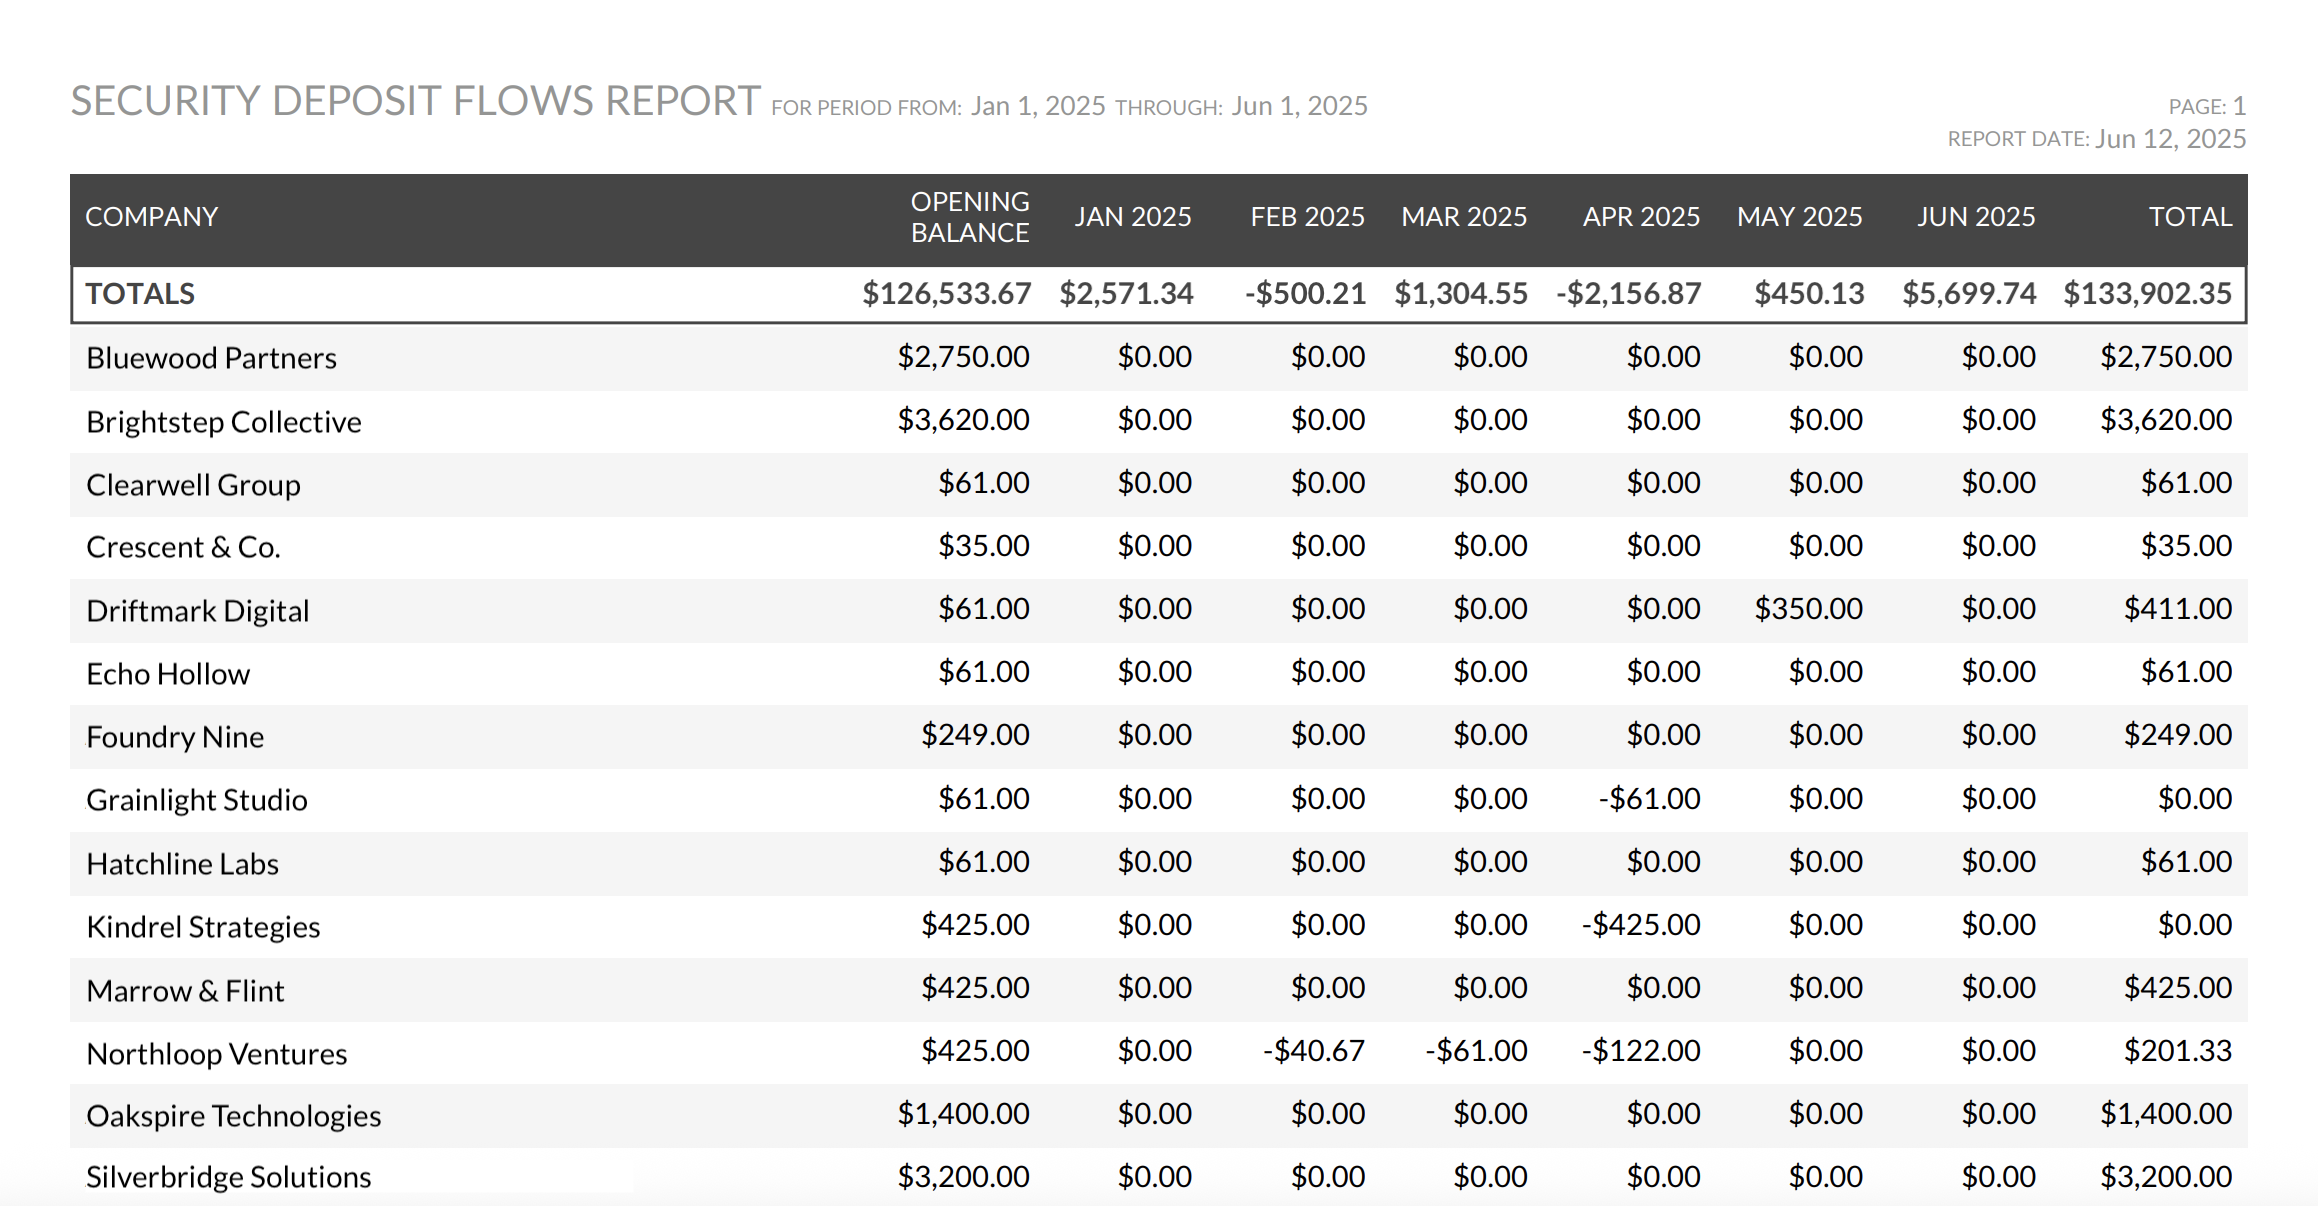2318x1206 pixels.
Task: Click the JUN 2025 column header
Action: click(1975, 217)
